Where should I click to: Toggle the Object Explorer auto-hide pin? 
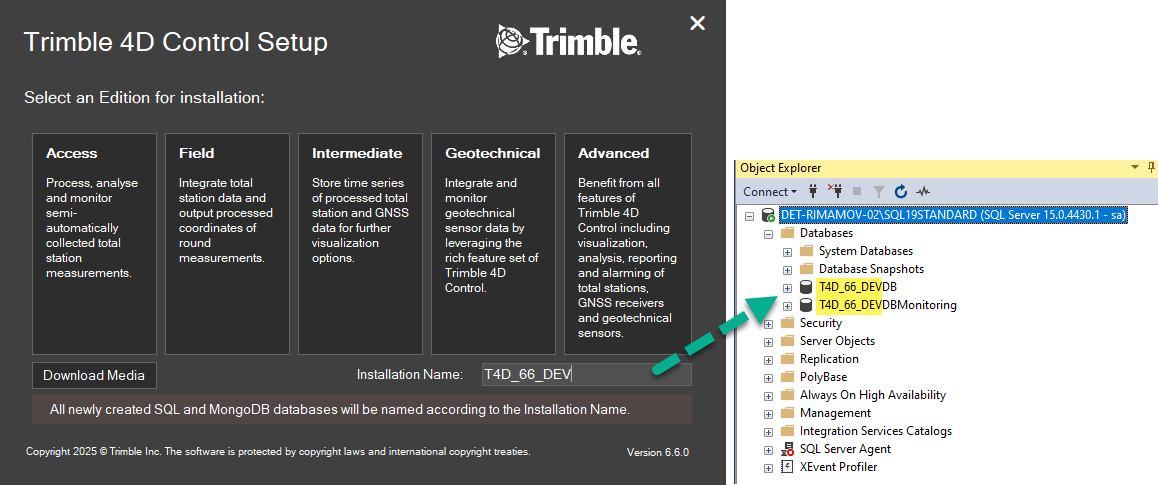[1151, 168]
